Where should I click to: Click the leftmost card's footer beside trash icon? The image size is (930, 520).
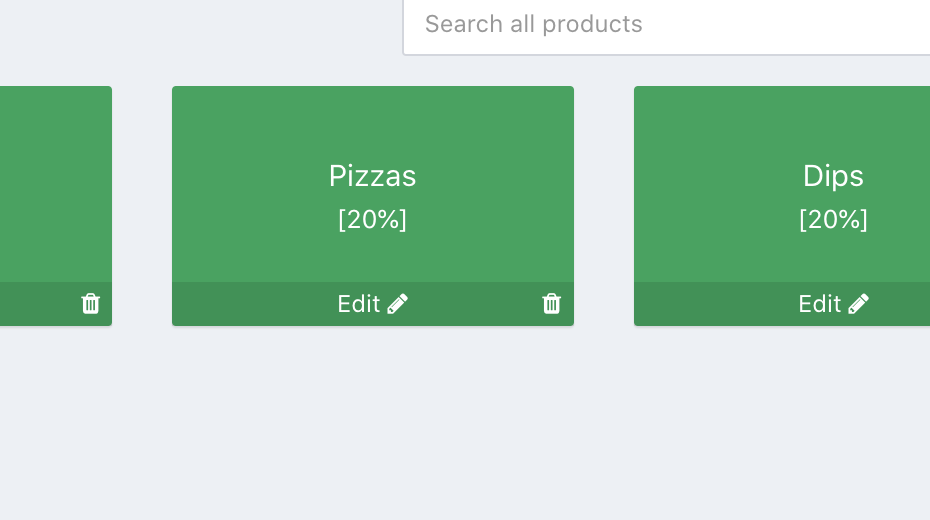[40, 304]
